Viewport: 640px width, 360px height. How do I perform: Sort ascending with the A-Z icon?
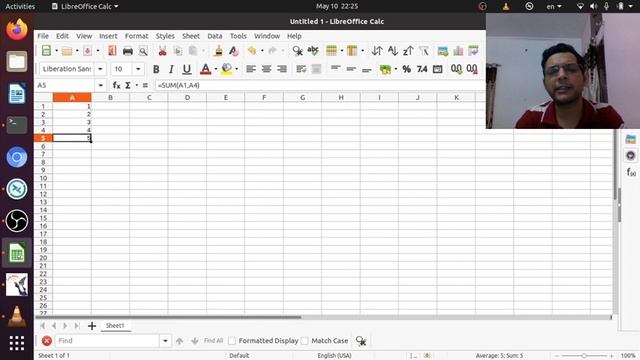click(x=392, y=51)
